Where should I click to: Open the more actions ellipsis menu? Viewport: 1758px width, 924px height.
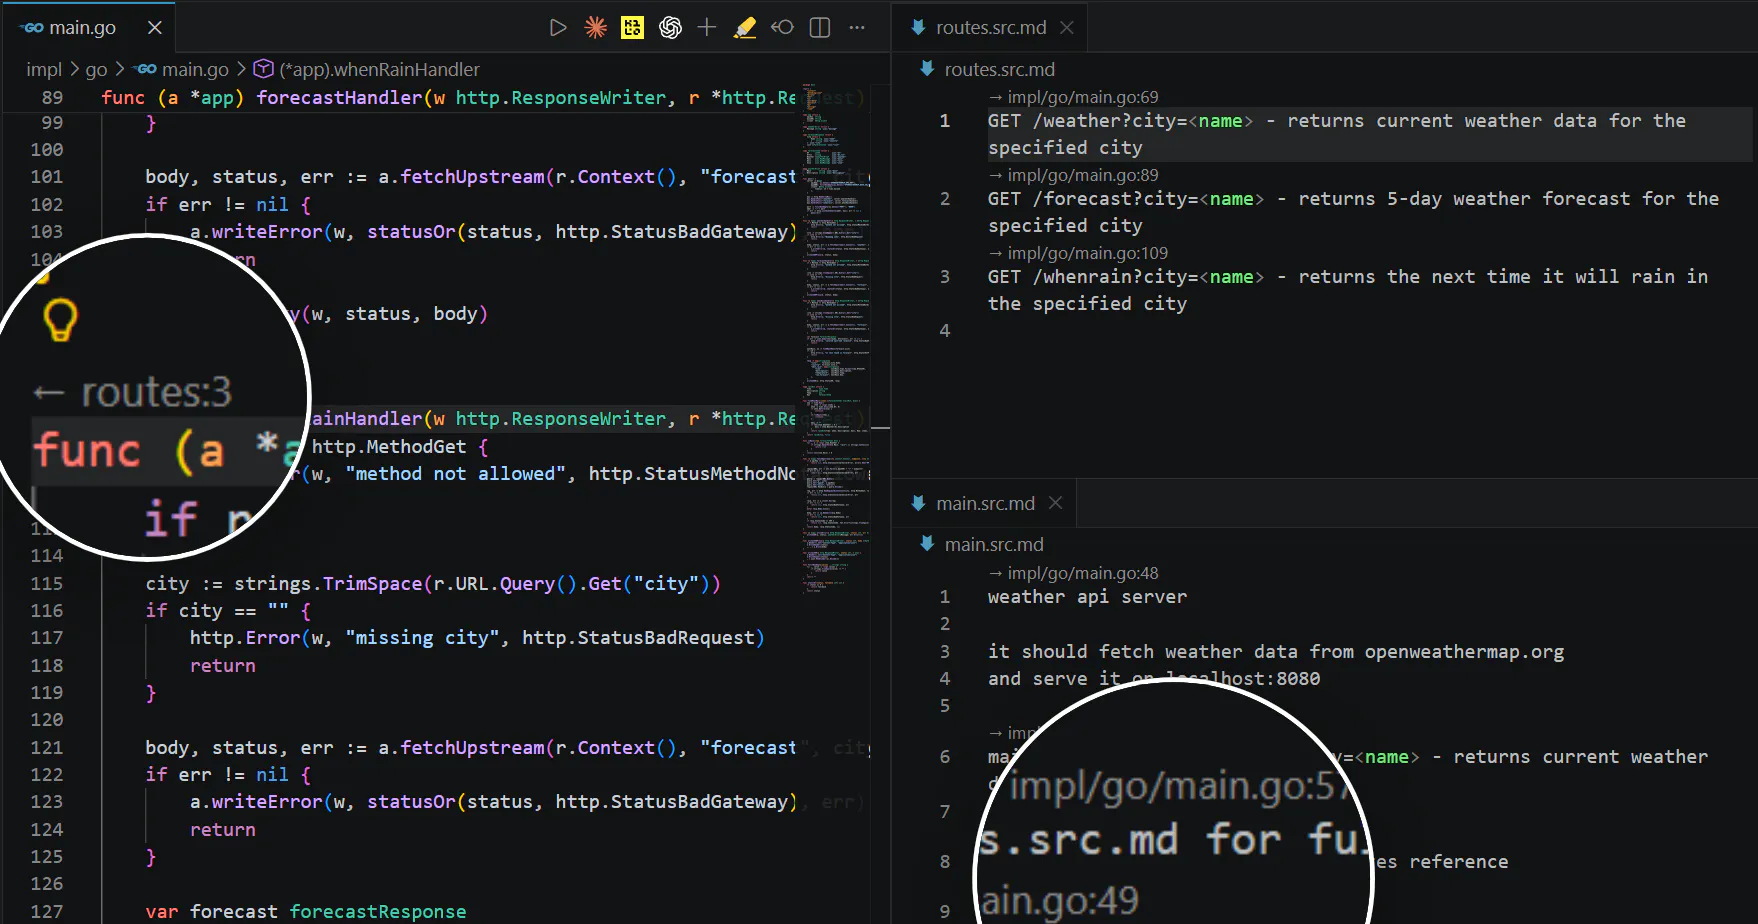[x=857, y=28]
